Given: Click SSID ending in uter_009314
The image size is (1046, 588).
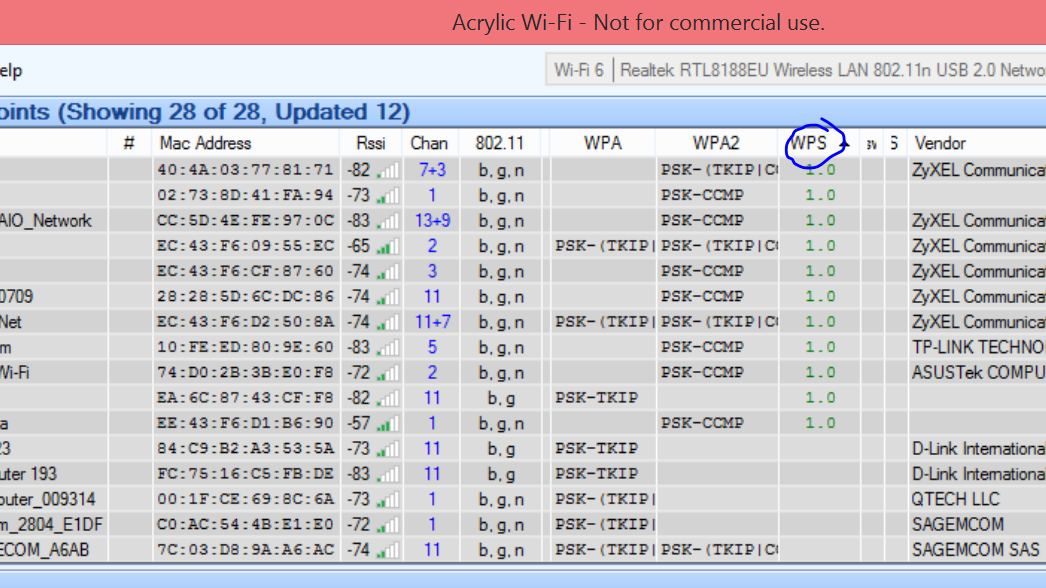Looking at the screenshot, I should 47,500.
